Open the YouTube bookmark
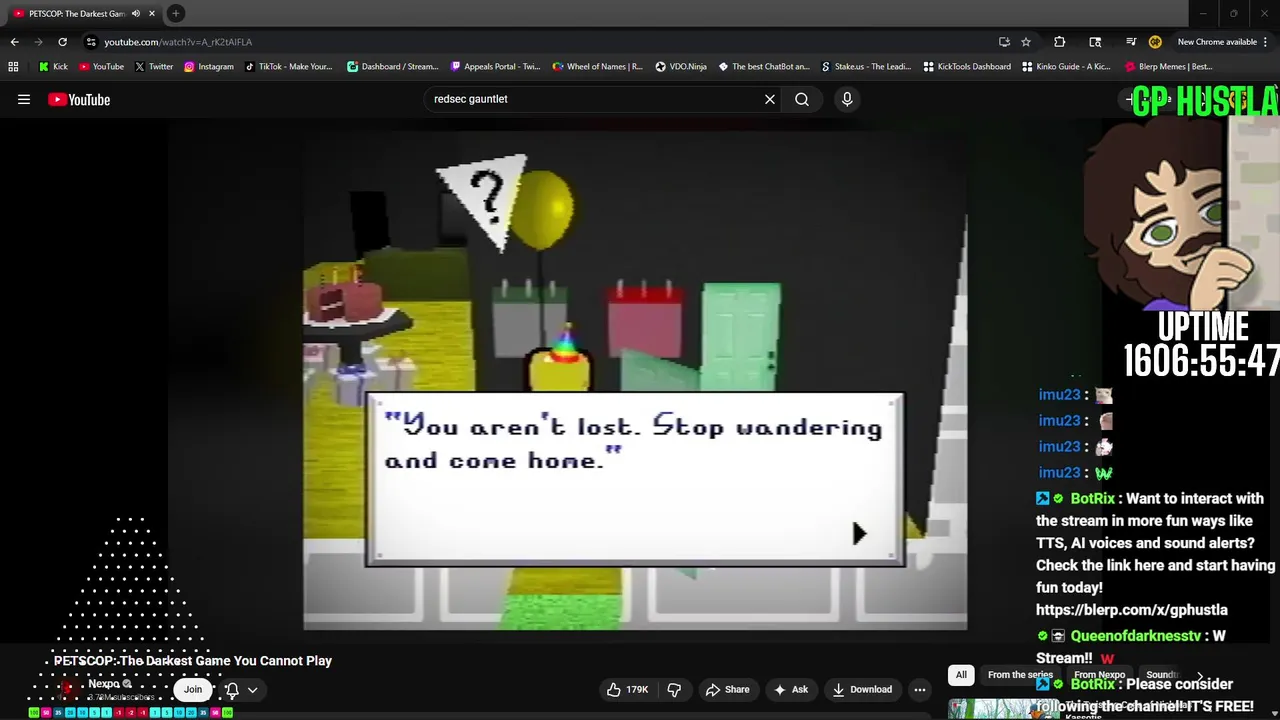This screenshot has height=720, width=1280. click(x=101, y=67)
